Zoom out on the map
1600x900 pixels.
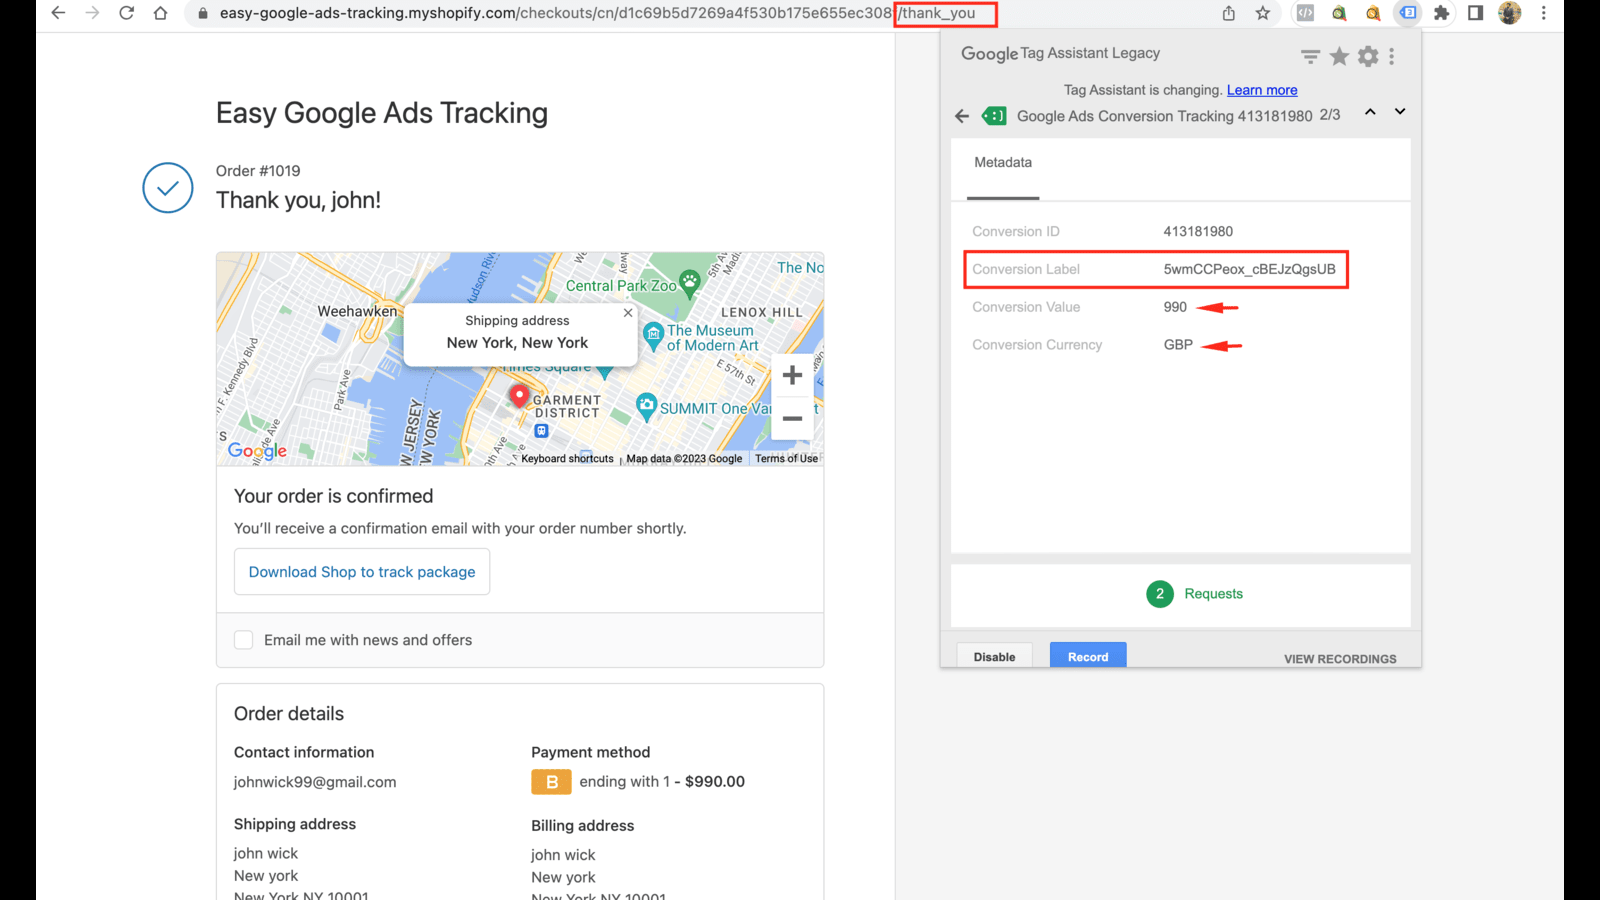[792, 418]
